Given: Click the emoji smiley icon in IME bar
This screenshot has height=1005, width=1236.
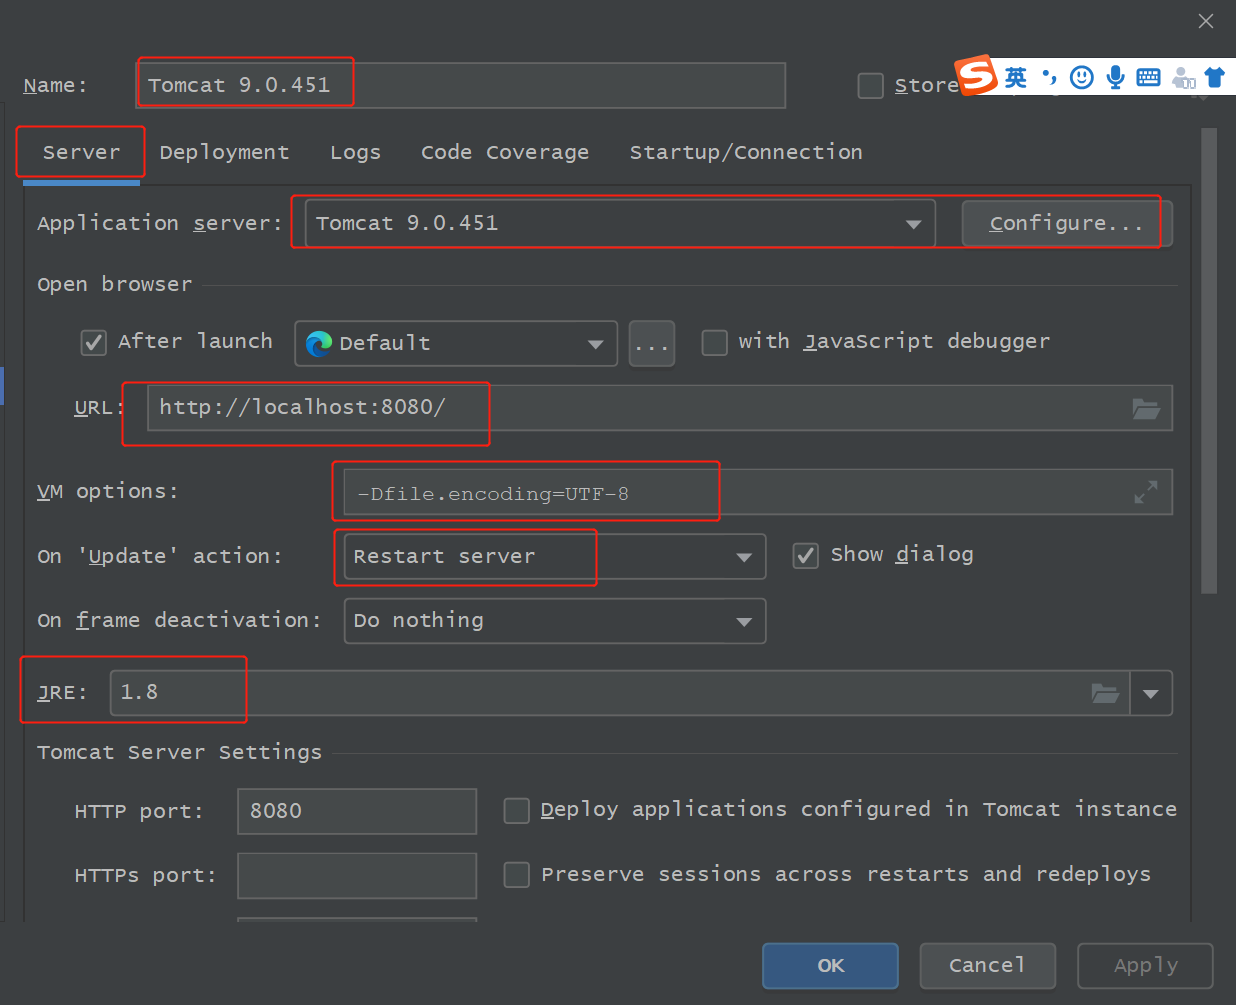Looking at the screenshot, I should 1081,77.
